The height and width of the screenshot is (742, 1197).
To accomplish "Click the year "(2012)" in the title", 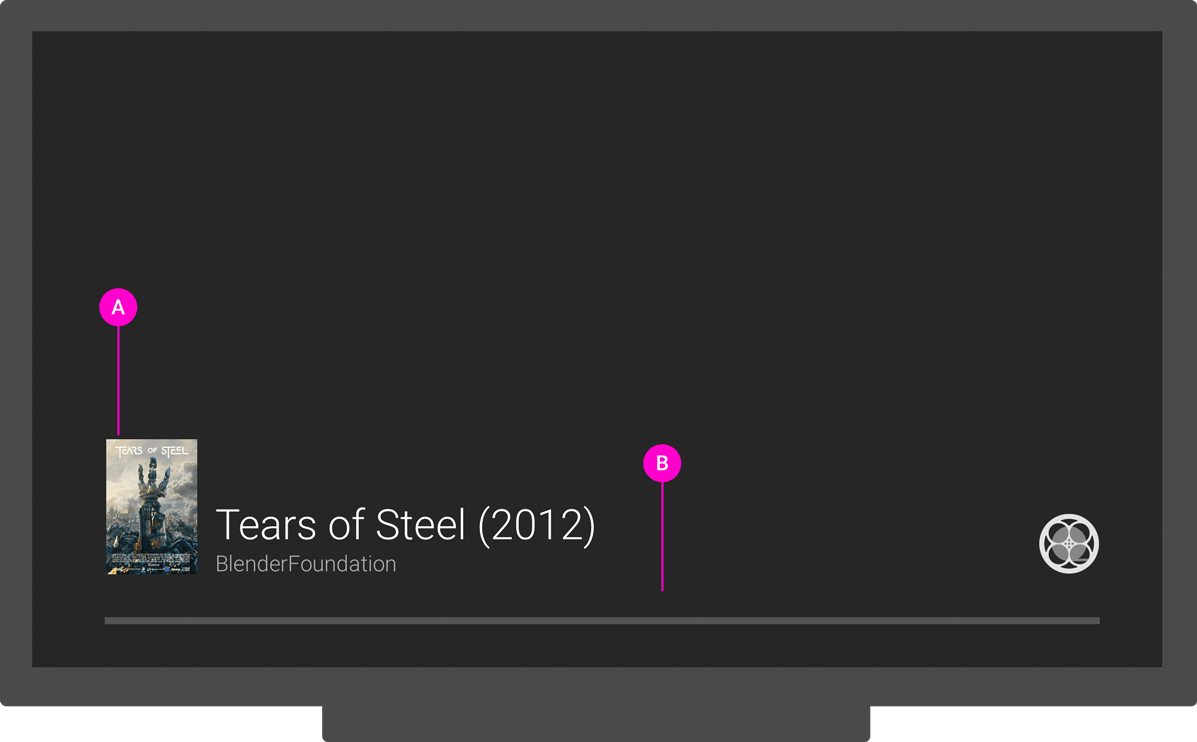I will [x=536, y=526].
